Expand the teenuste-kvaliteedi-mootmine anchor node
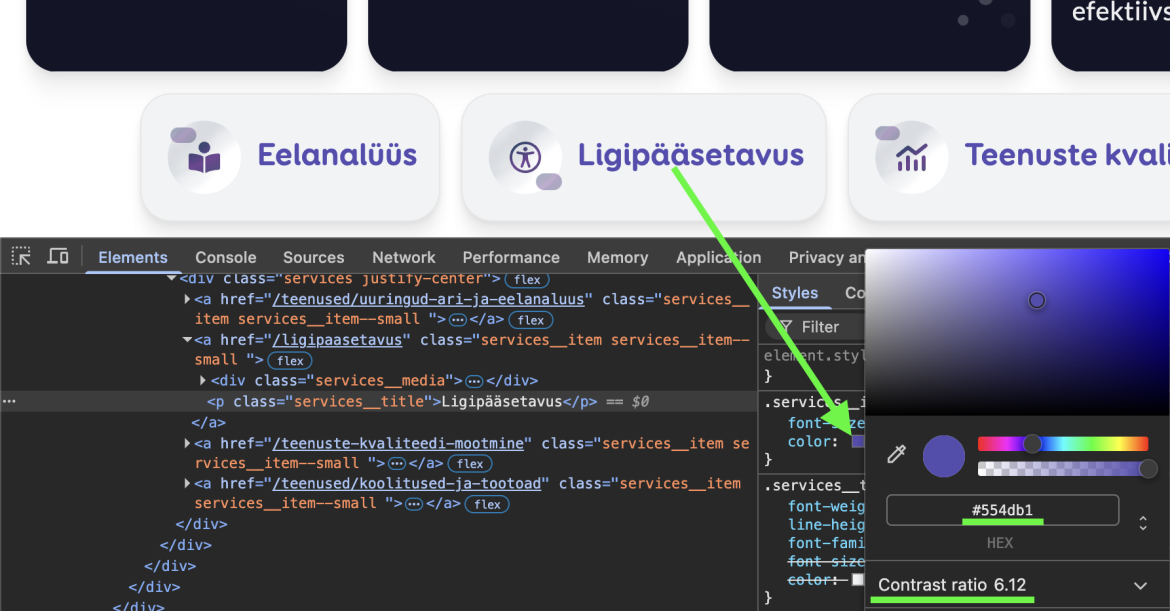This screenshot has height=611, width=1170. pos(187,443)
